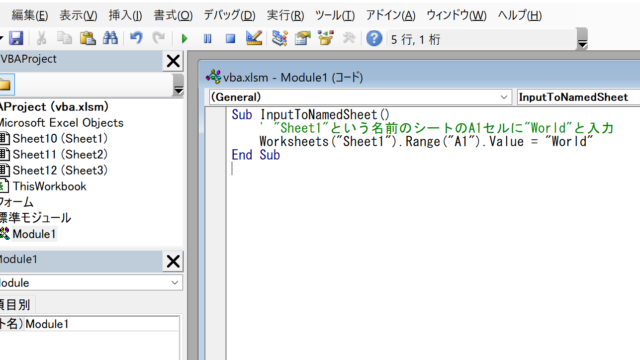
Task: Open the Object Browser icon
Action: [x=326, y=38]
